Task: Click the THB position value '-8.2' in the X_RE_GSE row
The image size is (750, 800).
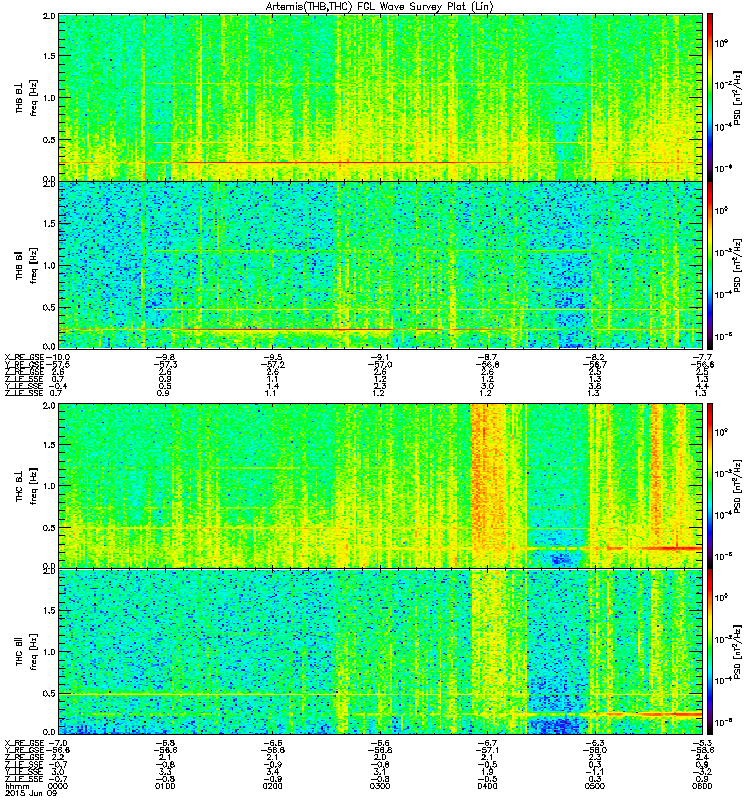Action: click(x=595, y=357)
